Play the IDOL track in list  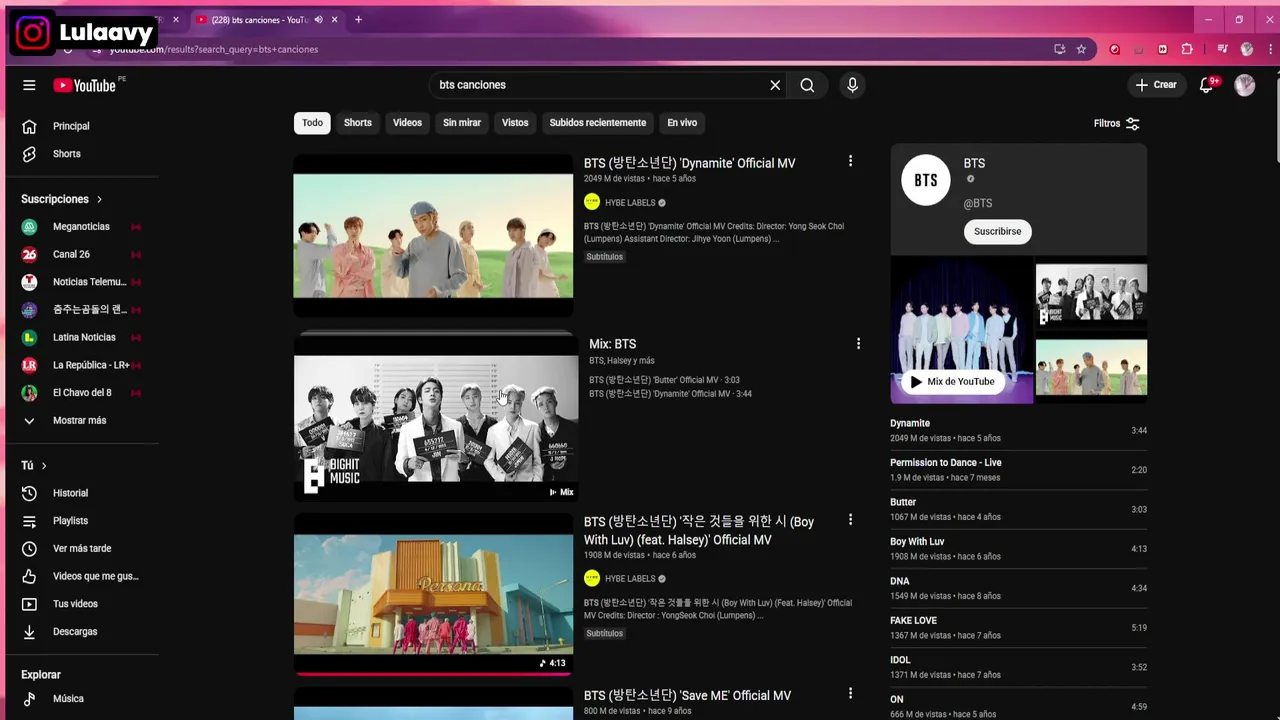click(x=1018, y=667)
